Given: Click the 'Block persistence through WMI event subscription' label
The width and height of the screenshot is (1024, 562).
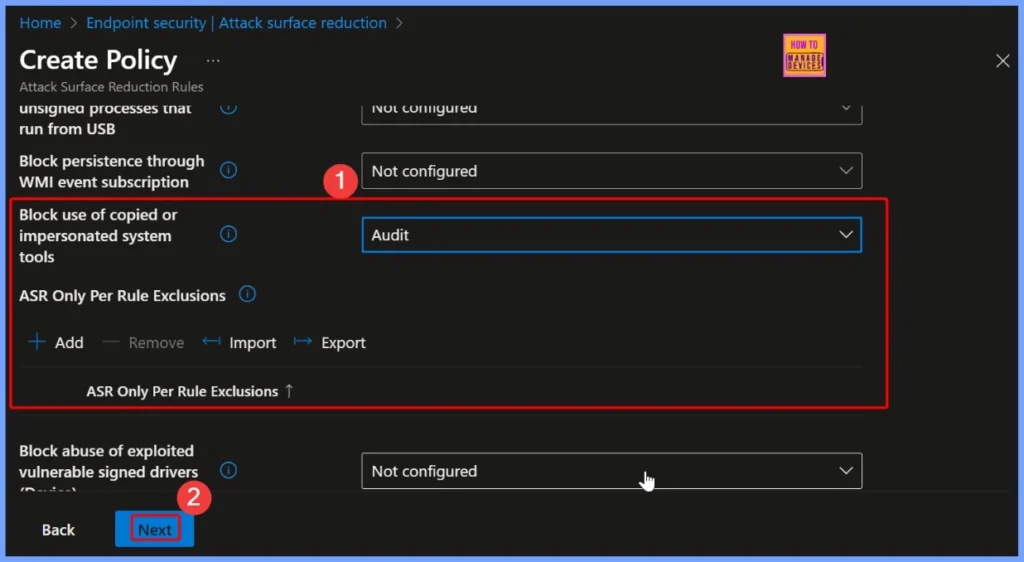Looking at the screenshot, I should click(x=112, y=172).
